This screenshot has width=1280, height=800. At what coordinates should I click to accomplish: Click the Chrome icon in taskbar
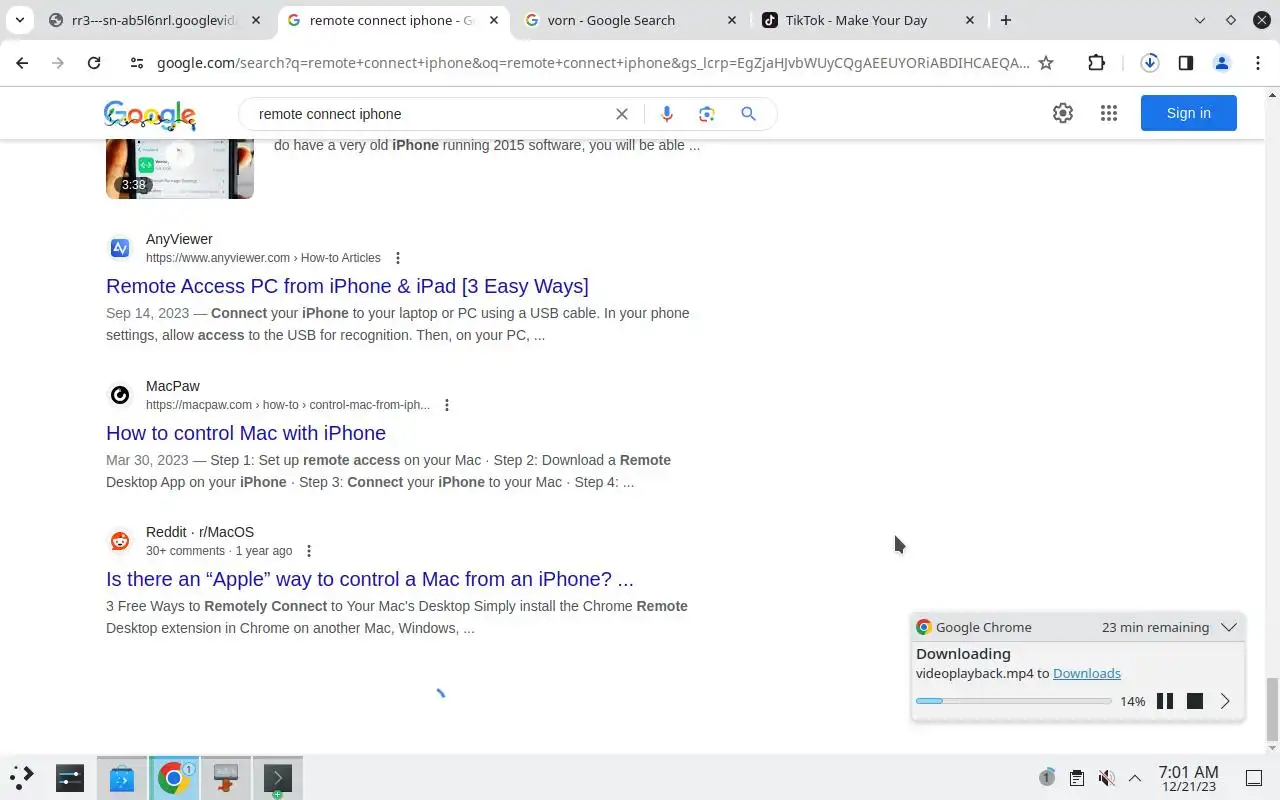coord(174,778)
